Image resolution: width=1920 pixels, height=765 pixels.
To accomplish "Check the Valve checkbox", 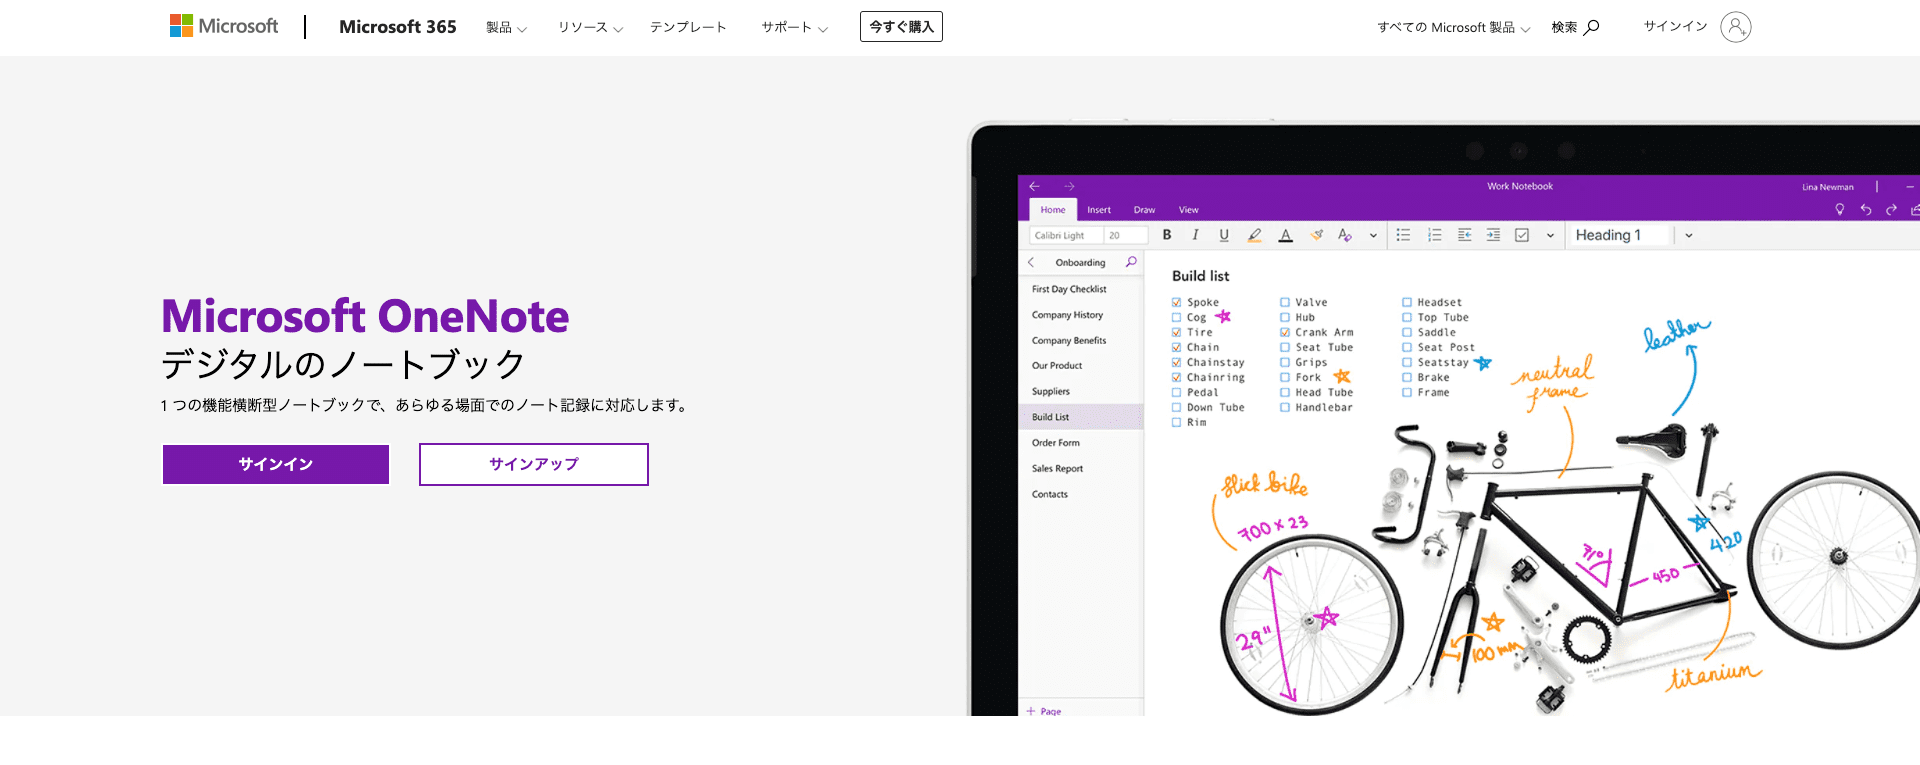I will (x=1285, y=302).
